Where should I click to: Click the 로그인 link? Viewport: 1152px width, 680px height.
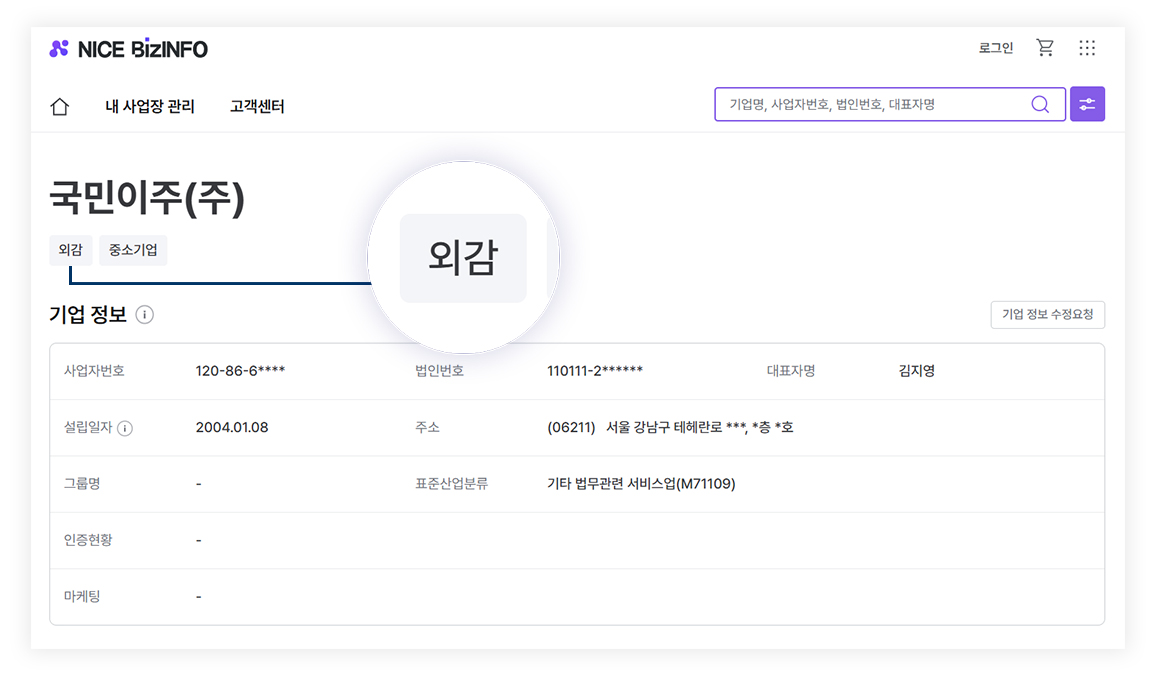point(995,48)
